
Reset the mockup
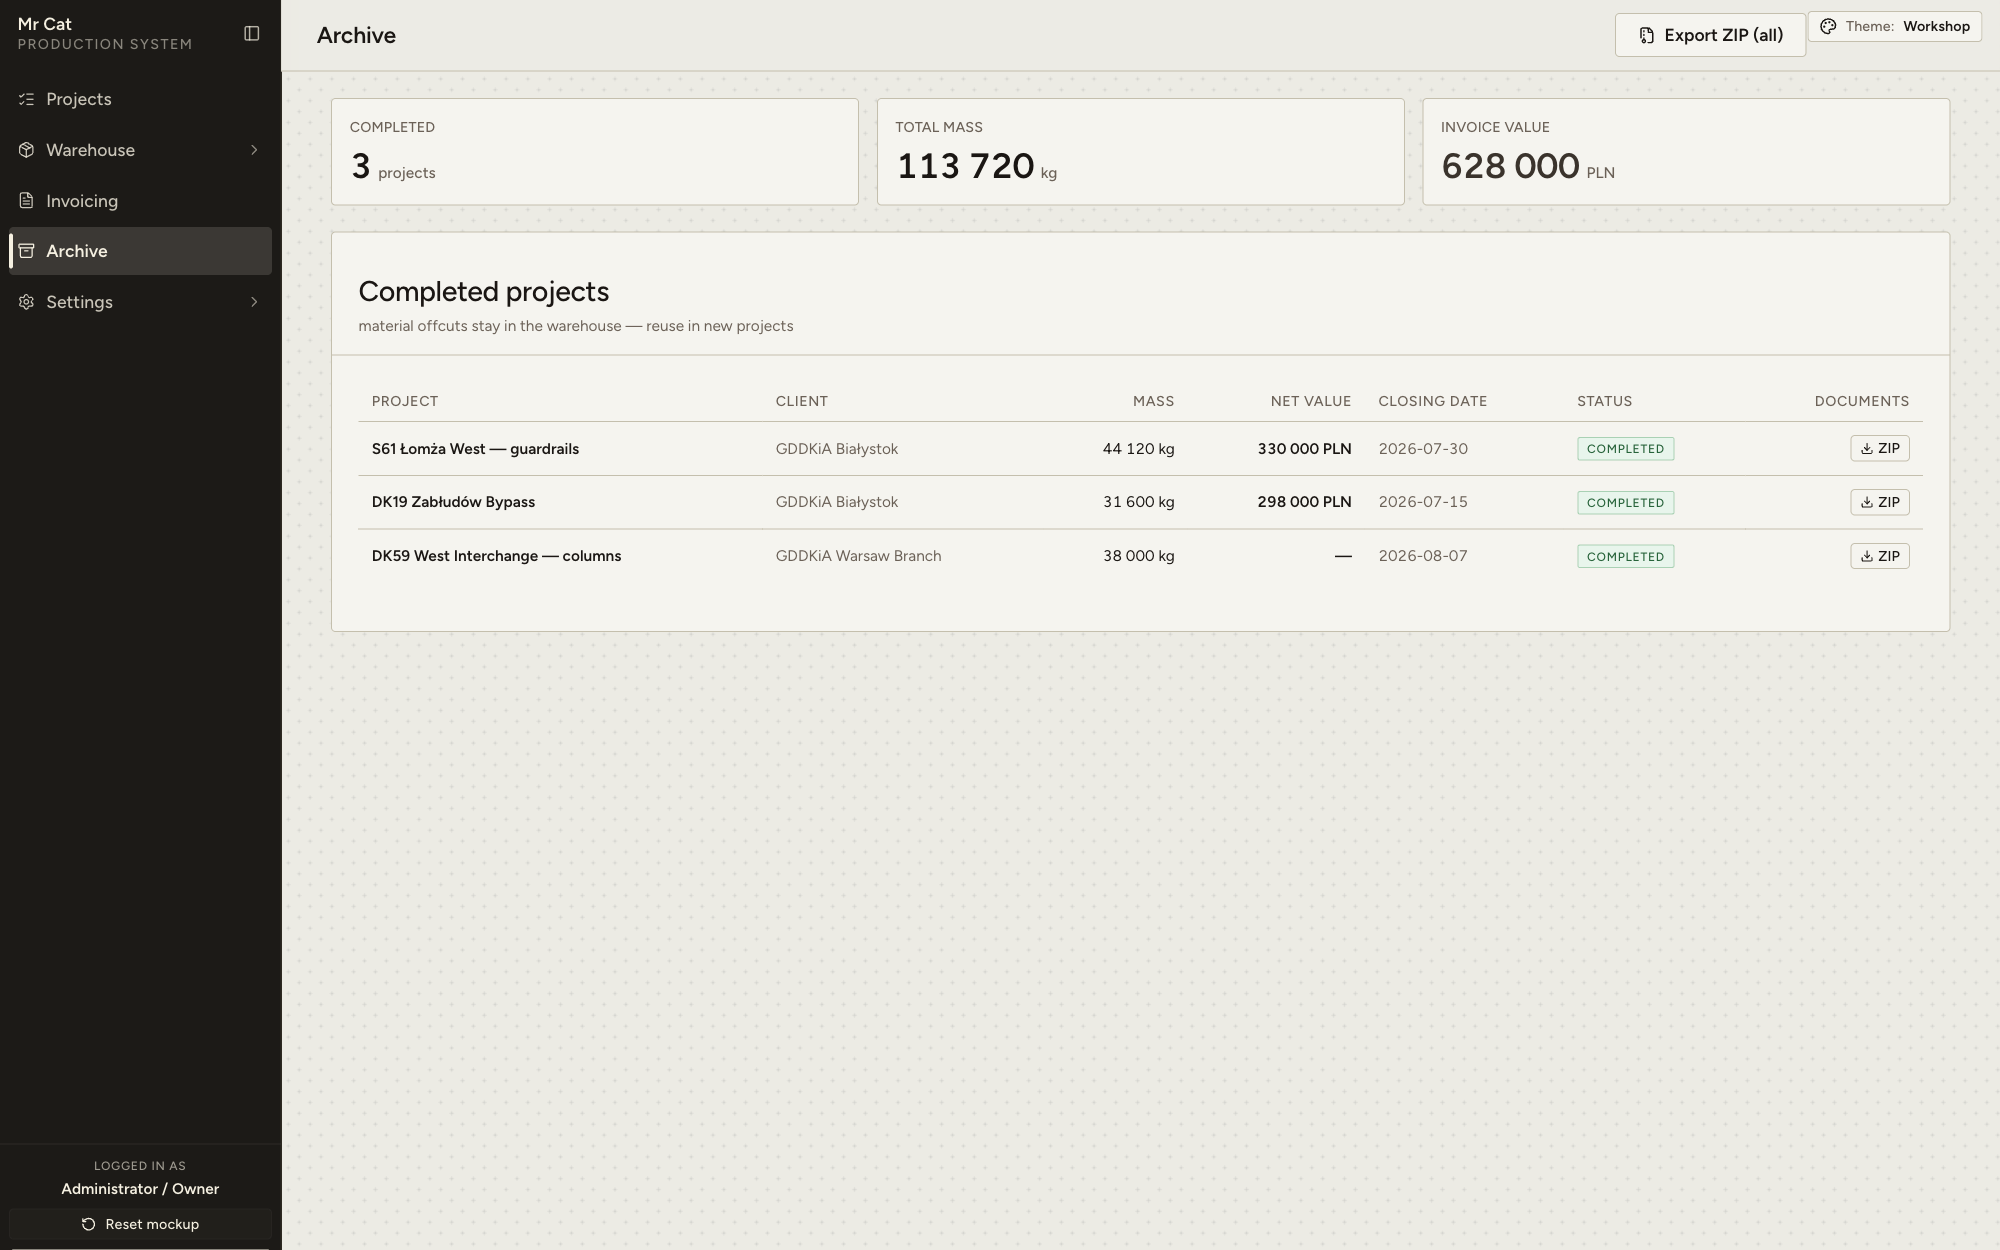pos(140,1224)
